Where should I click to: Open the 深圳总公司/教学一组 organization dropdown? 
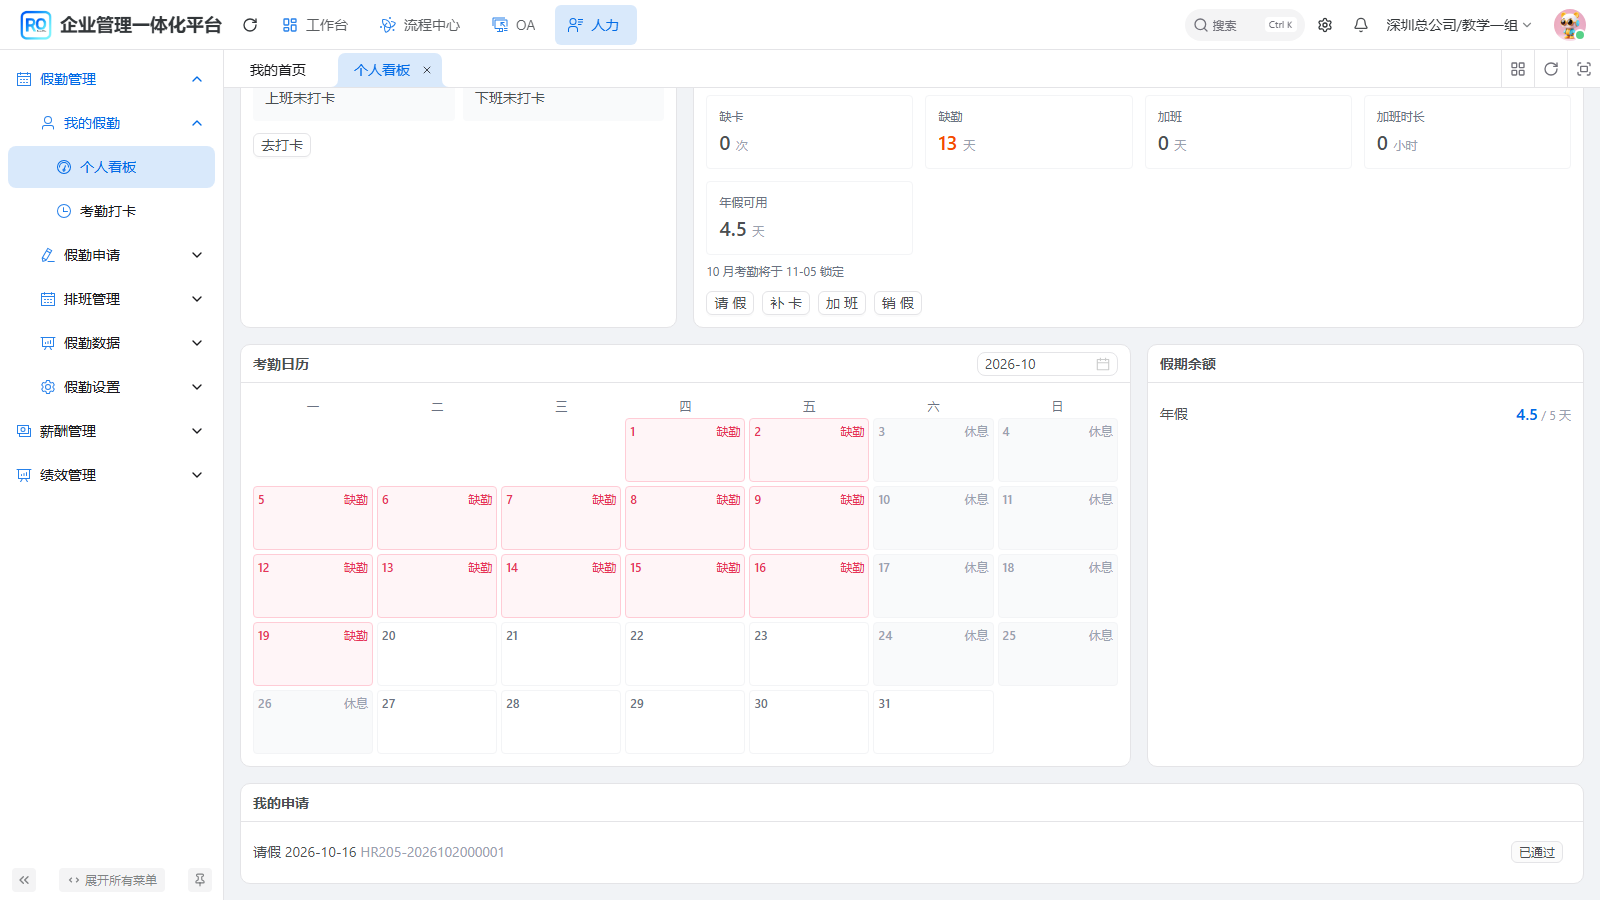point(1458,25)
